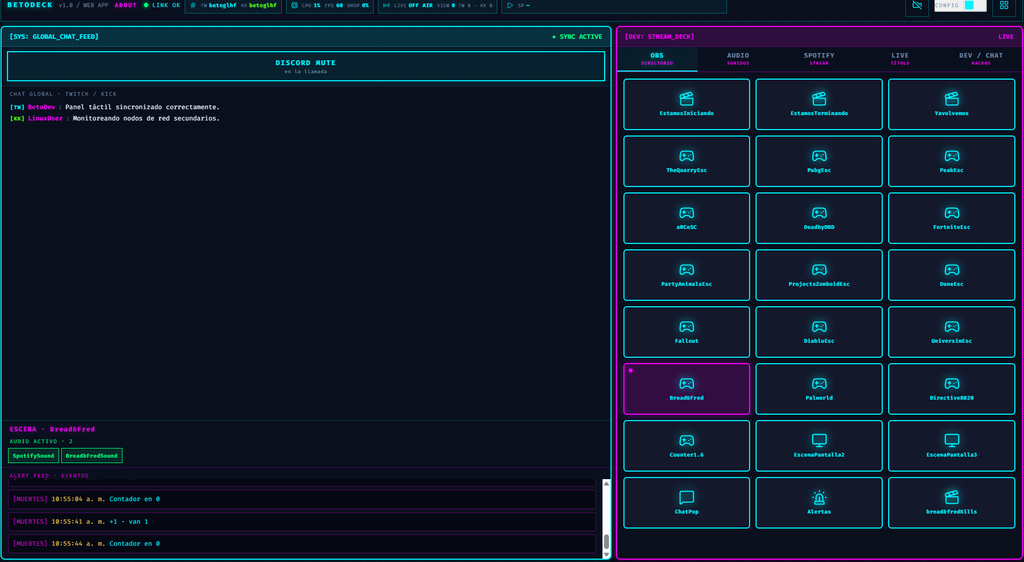Toggle the active Bread&Fred scene button
Image resolution: width=1024 pixels, height=562 pixels.
[x=686, y=388]
